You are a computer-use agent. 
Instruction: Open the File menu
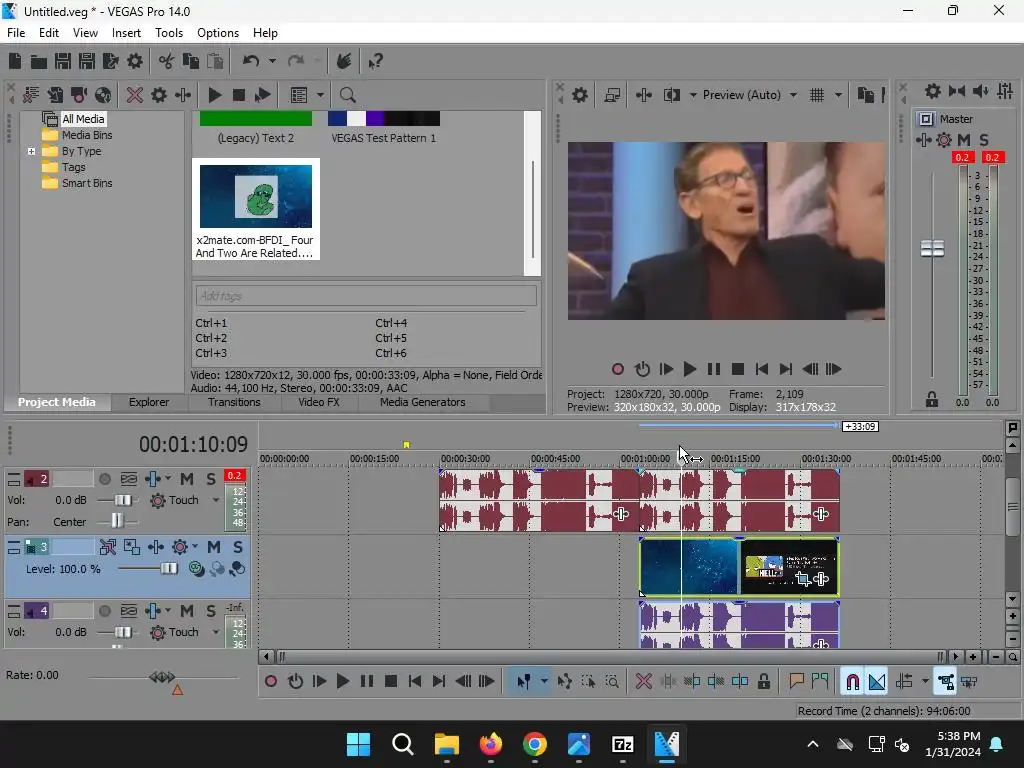16,33
